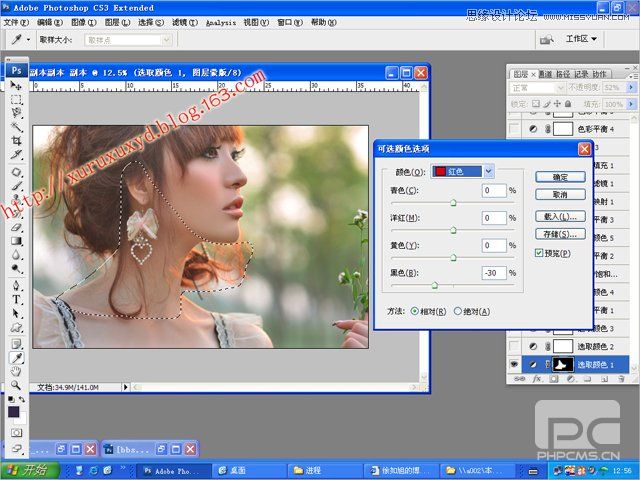Select the Lasso tool
Screen dimensions: 640x480
[x=16, y=113]
